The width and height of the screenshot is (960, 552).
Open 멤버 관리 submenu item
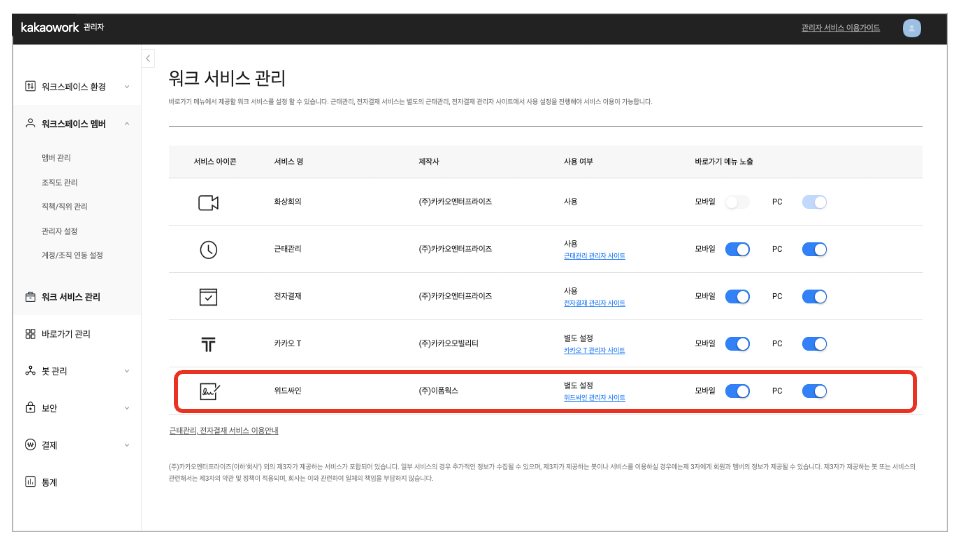click(56, 157)
